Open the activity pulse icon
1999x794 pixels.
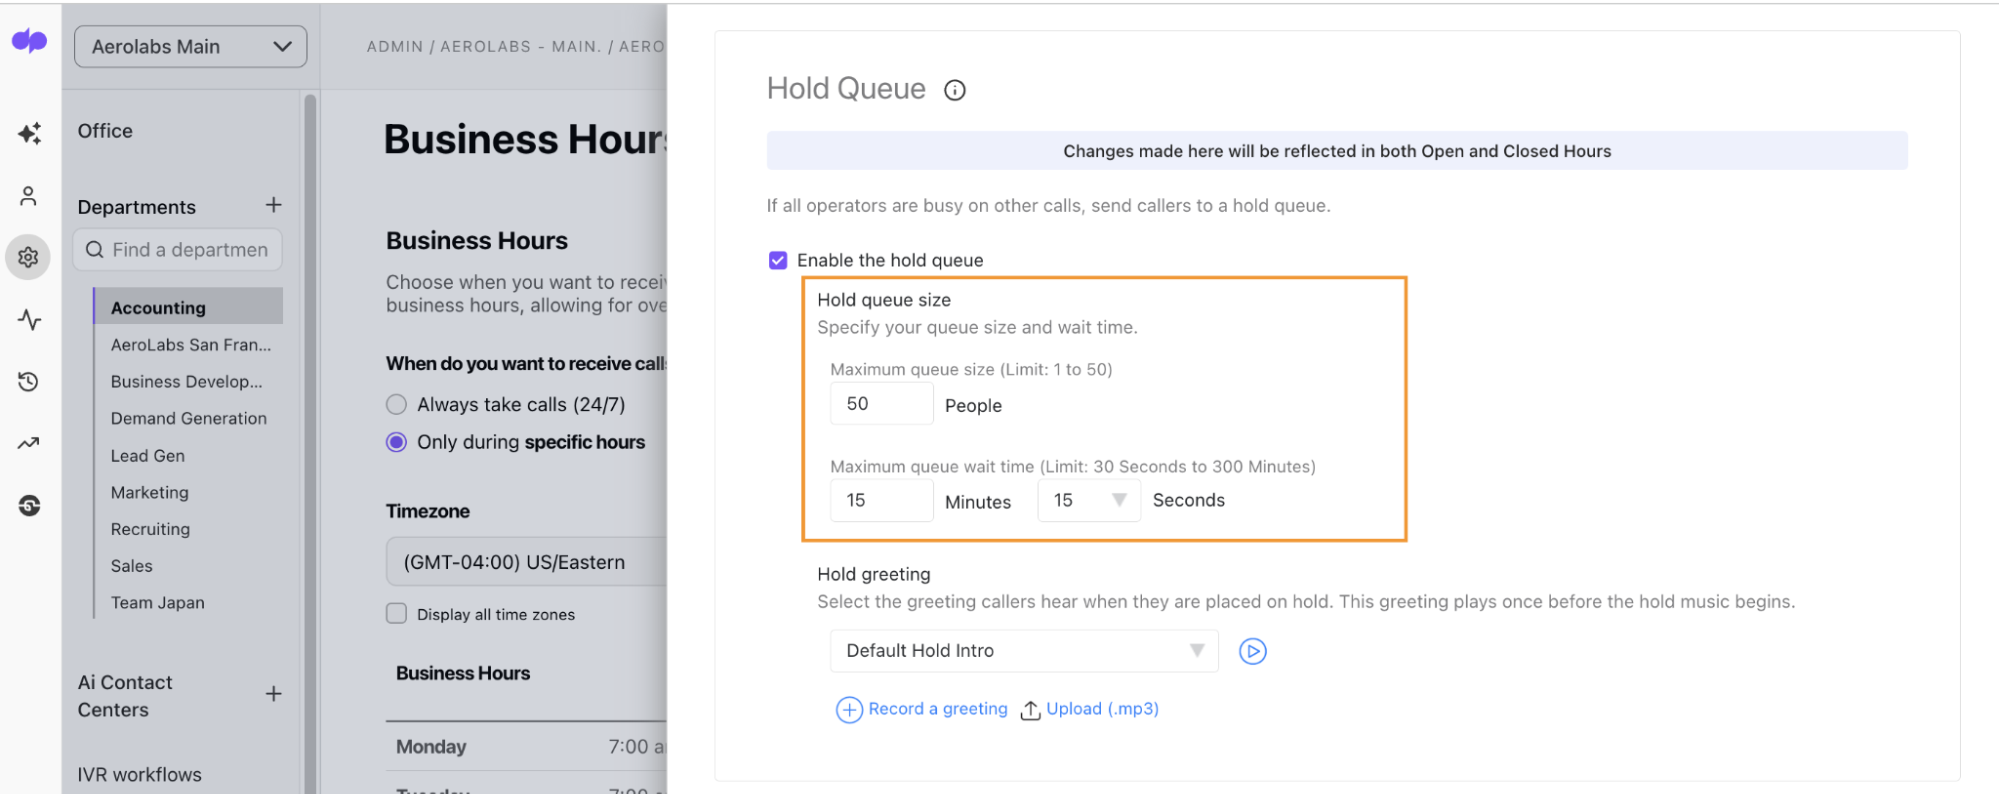(x=29, y=320)
